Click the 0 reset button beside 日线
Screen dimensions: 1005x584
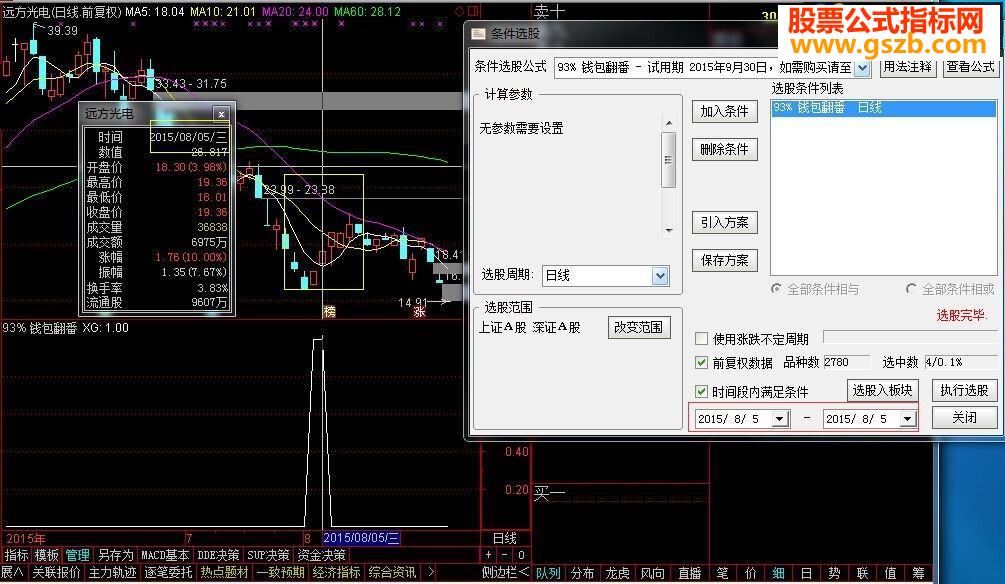[x=521, y=555]
